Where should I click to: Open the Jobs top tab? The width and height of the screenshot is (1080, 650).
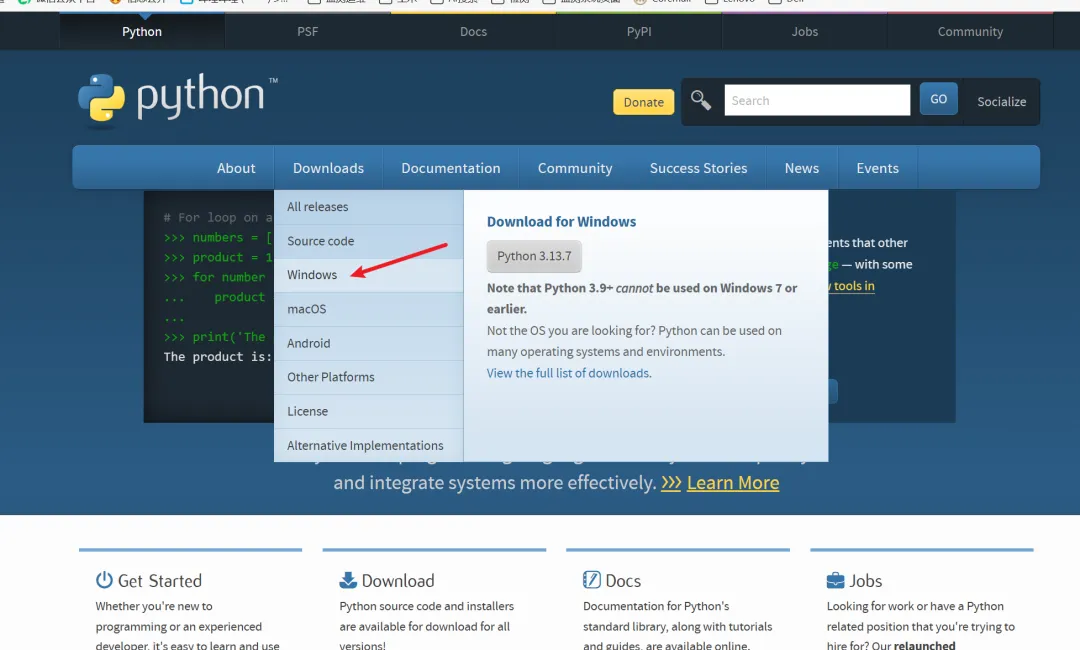point(804,32)
